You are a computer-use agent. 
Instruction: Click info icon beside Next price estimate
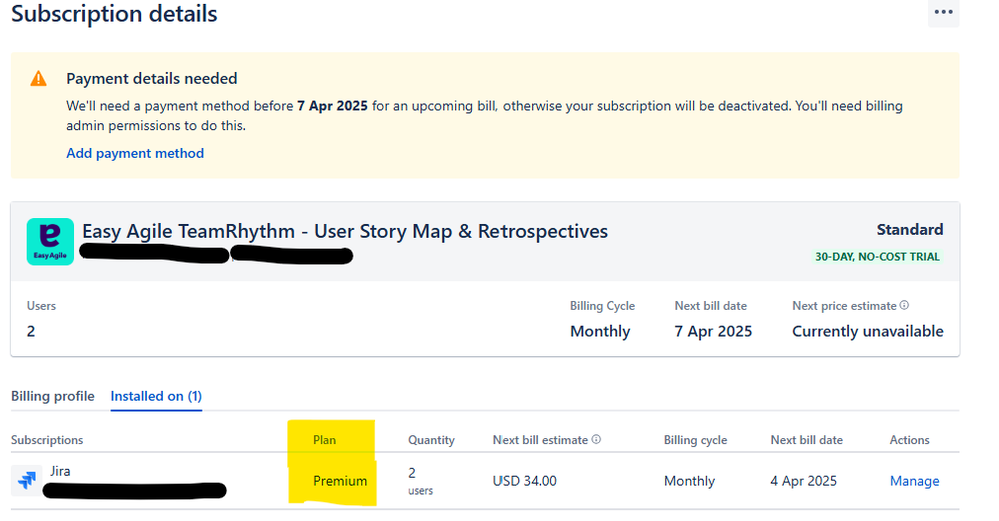(904, 305)
